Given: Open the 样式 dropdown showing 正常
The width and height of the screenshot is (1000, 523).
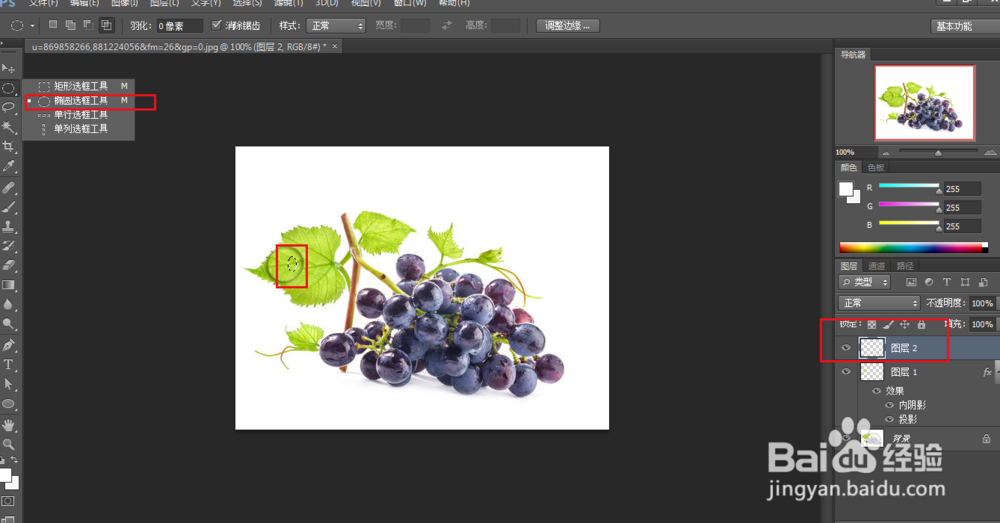Looking at the screenshot, I should pos(336,26).
